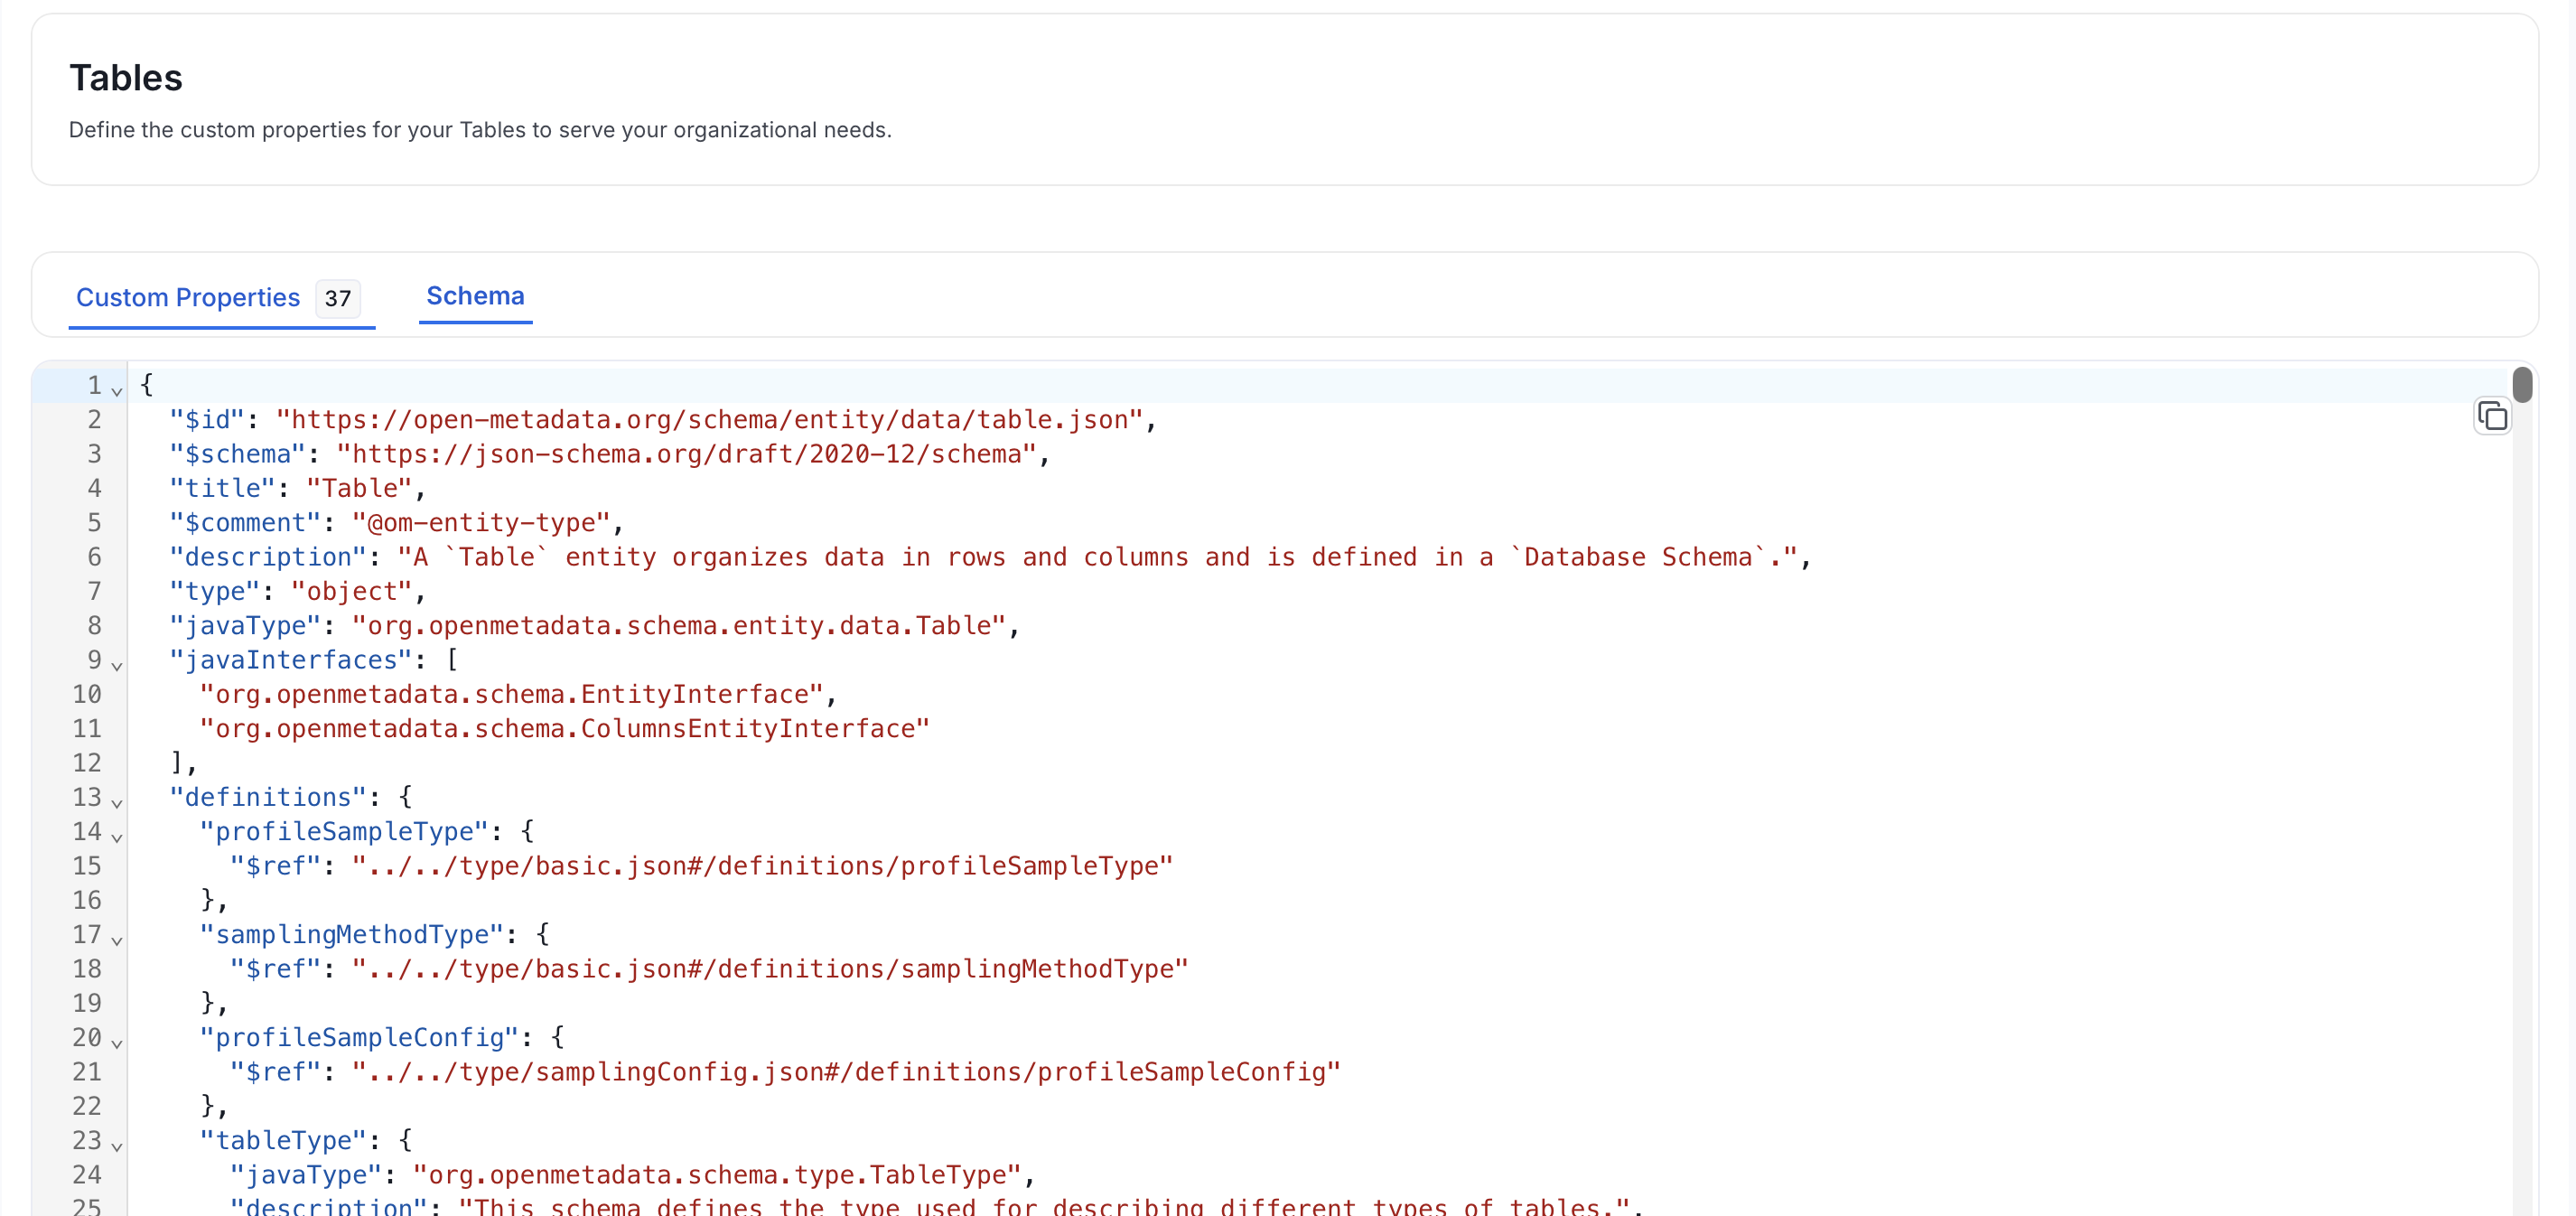Image resolution: width=2576 pixels, height=1216 pixels.
Task: Click the "$id" key on line 2
Action: pos(207,419)
